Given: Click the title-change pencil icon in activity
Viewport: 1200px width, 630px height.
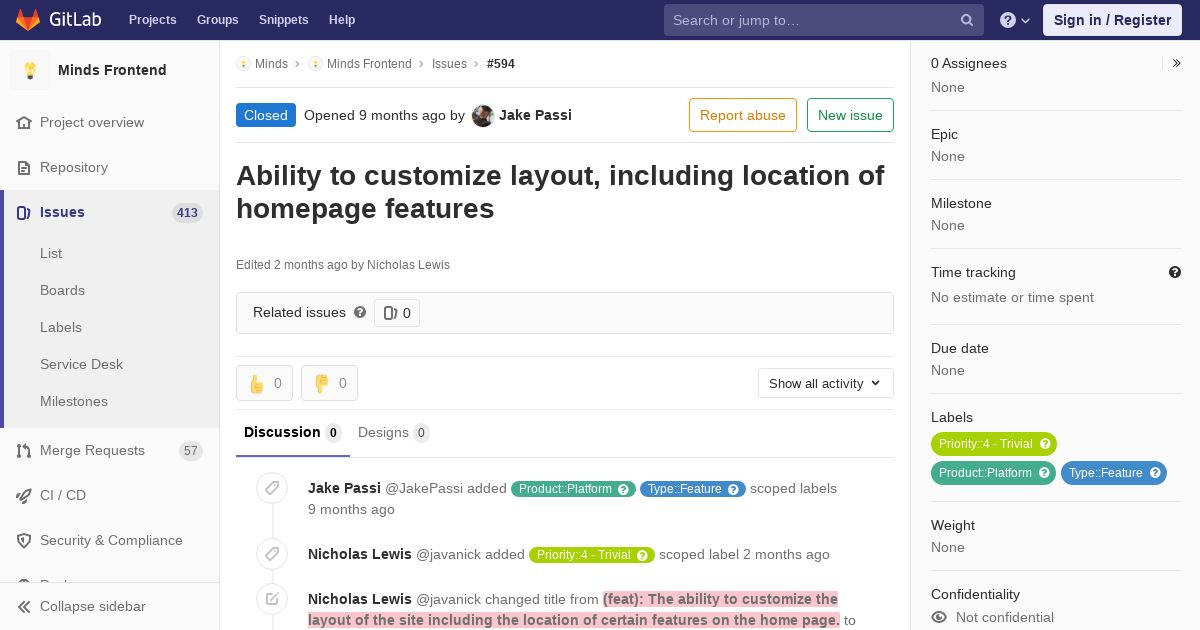Looking at the screenshot, I should coord(272,599).
